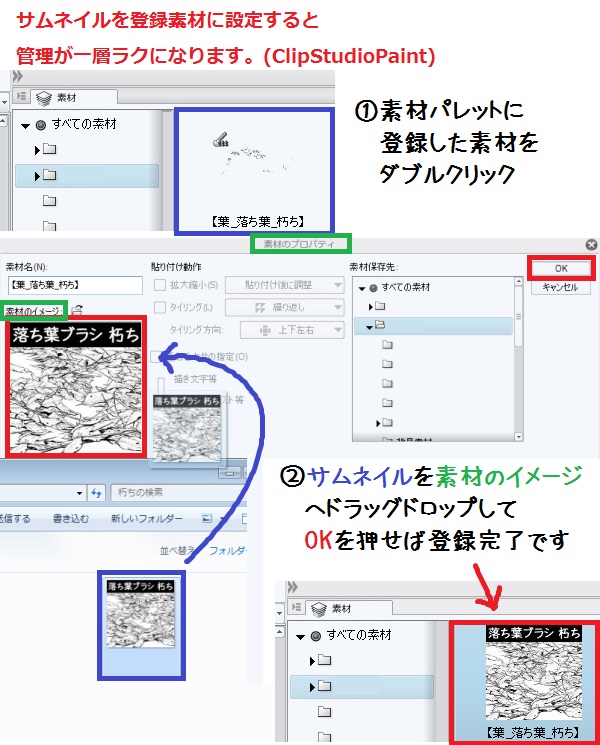The height and width of the screenshot is (745, 600).
Task: Open the 繰り返し tiling dropdown
Action: [x=284, y=307]
